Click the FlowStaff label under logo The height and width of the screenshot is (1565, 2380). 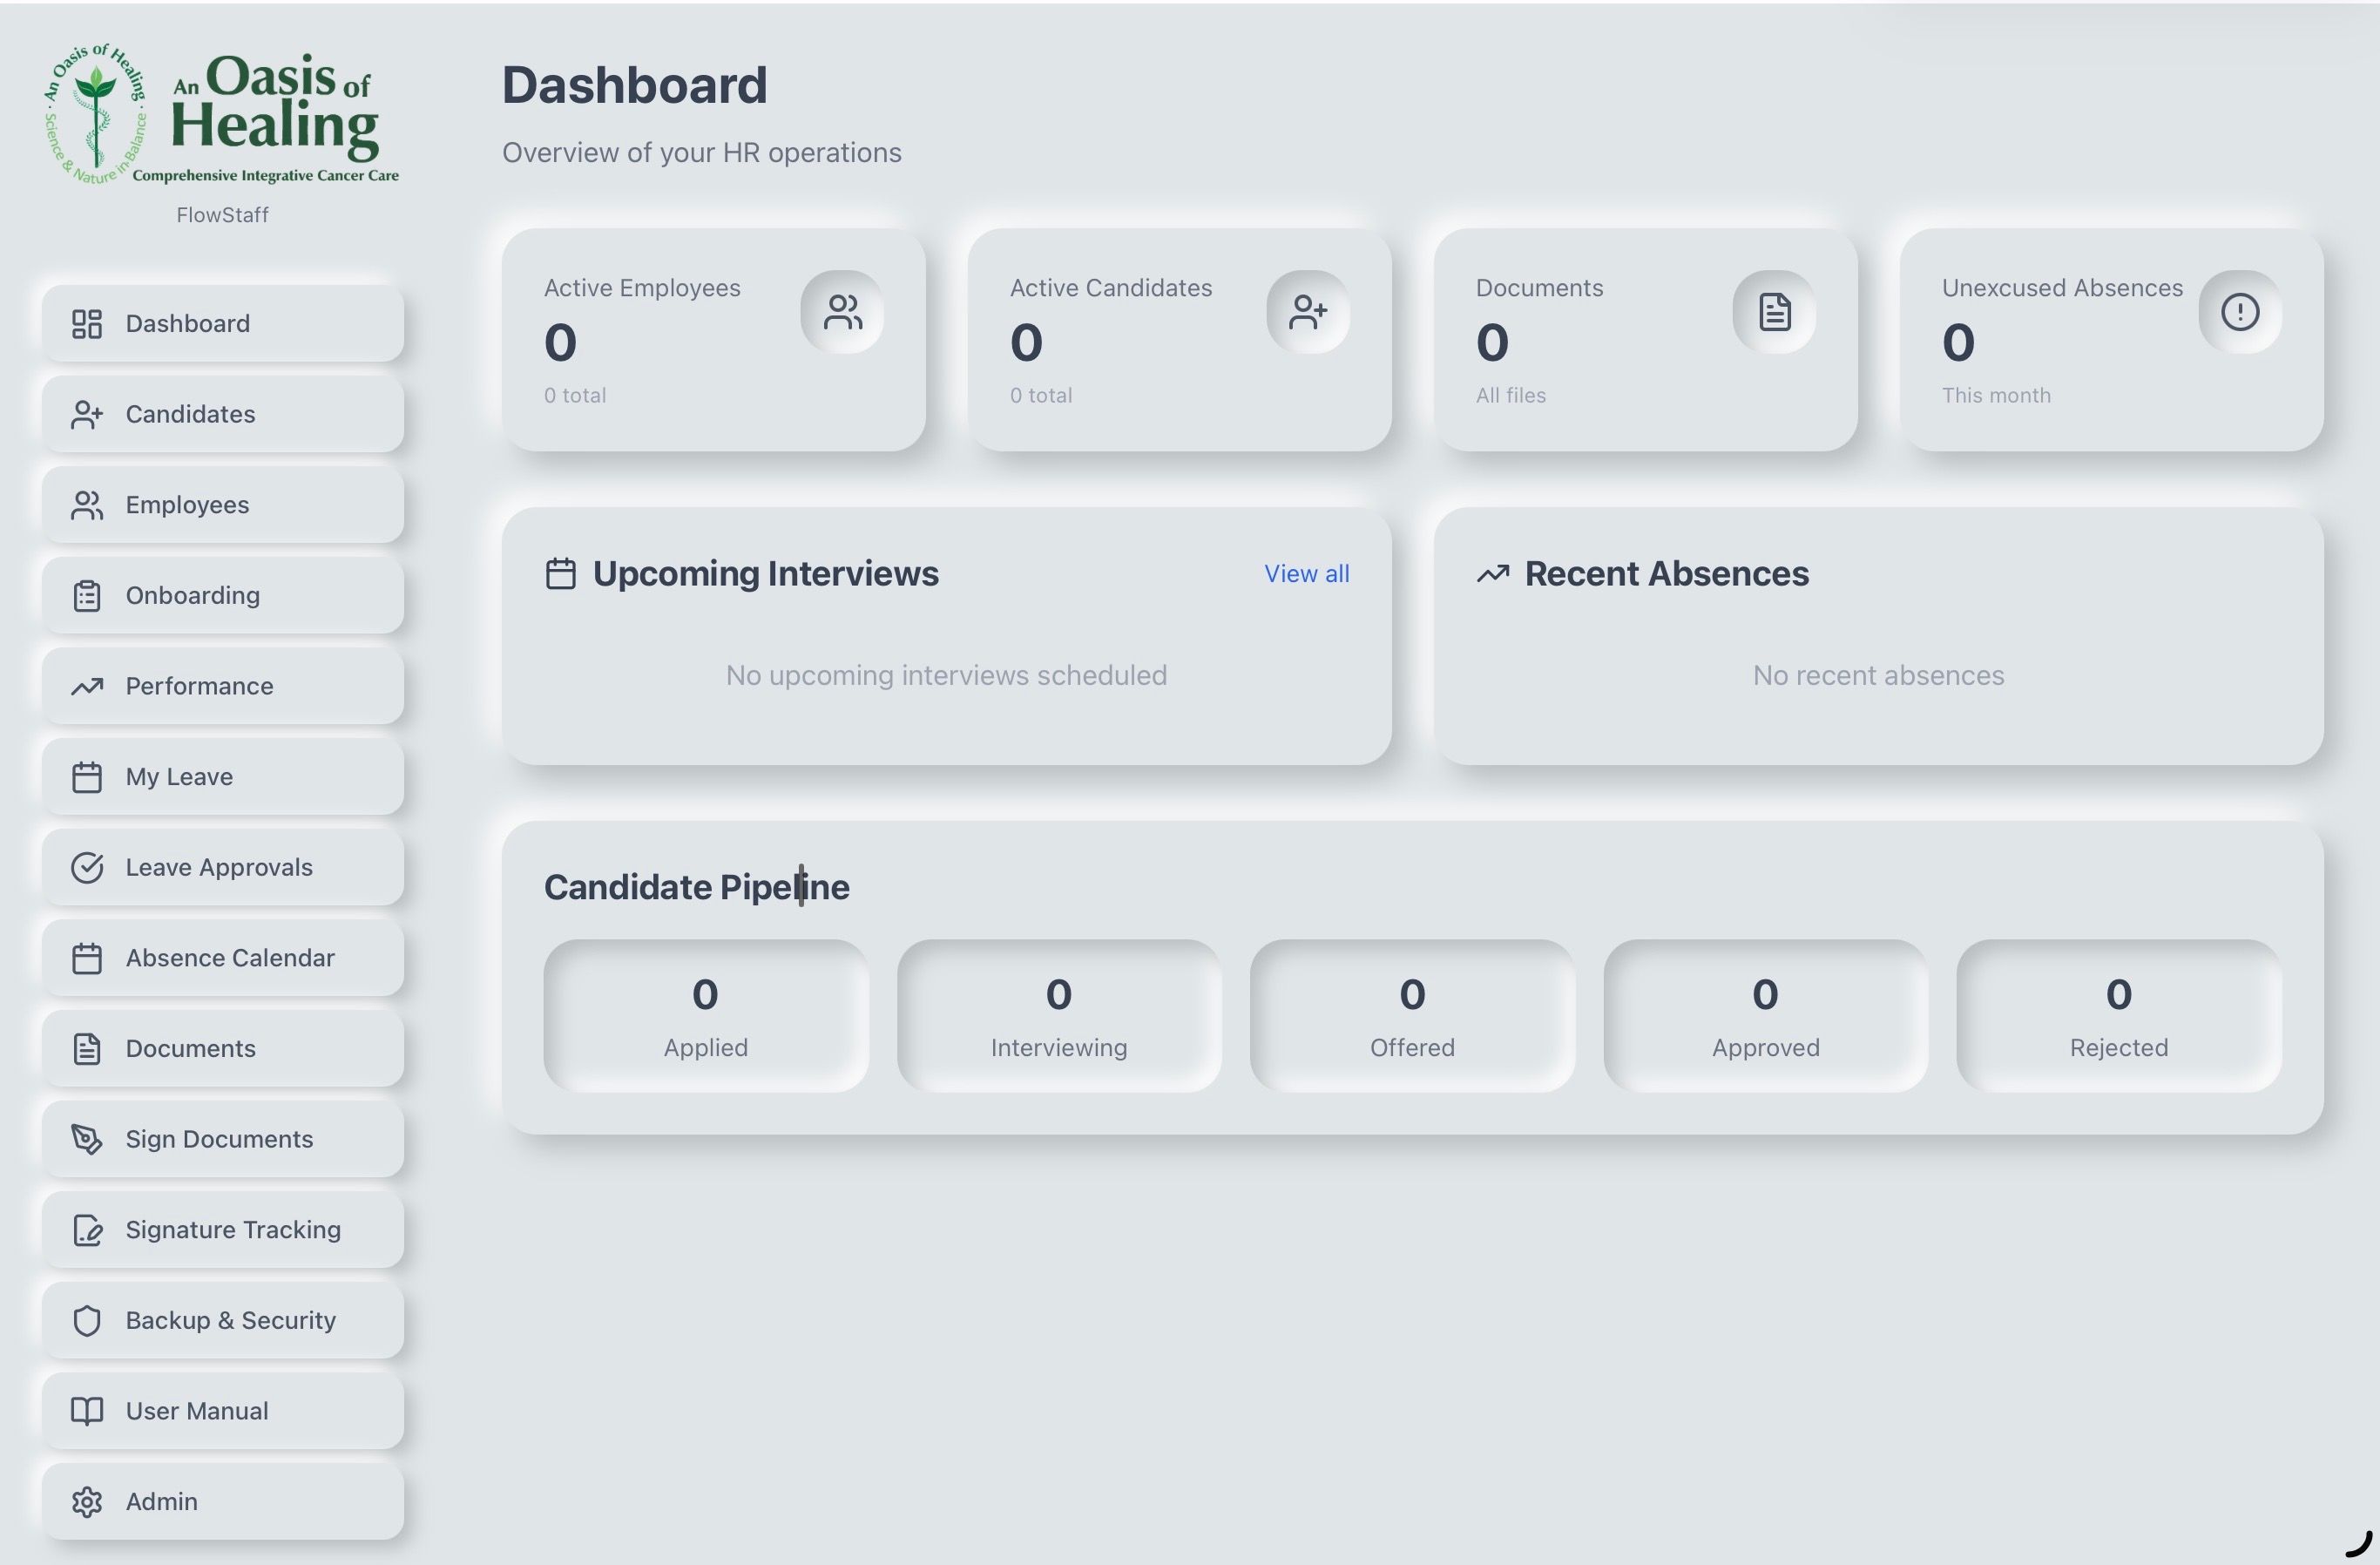click(222, 215)
